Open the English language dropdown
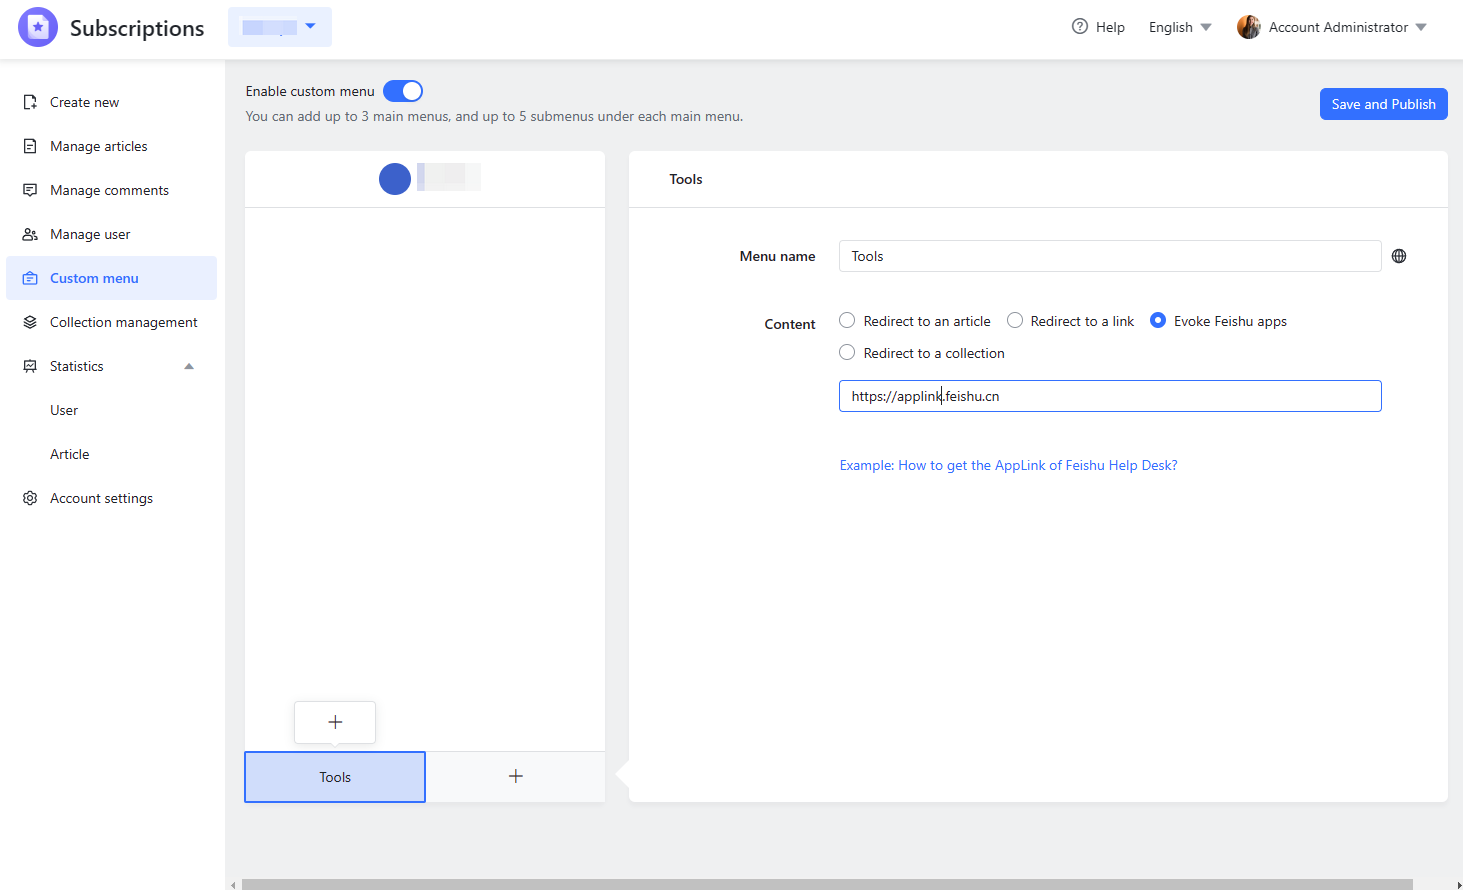 [1179, 27]
